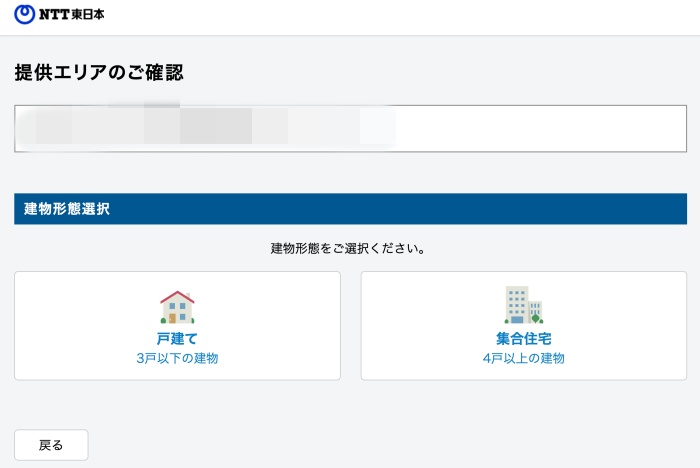Viewport: 700px width, 468px height.
Task: Click the apartment building icon
Action: [x=524, y=305]
